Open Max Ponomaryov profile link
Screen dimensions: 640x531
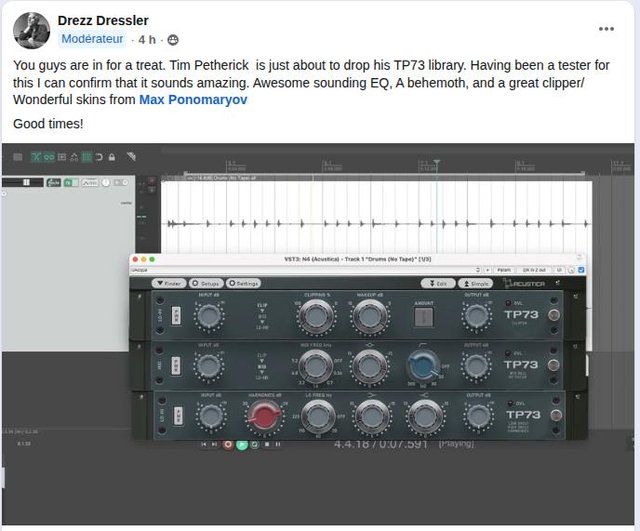pos(193,100)
